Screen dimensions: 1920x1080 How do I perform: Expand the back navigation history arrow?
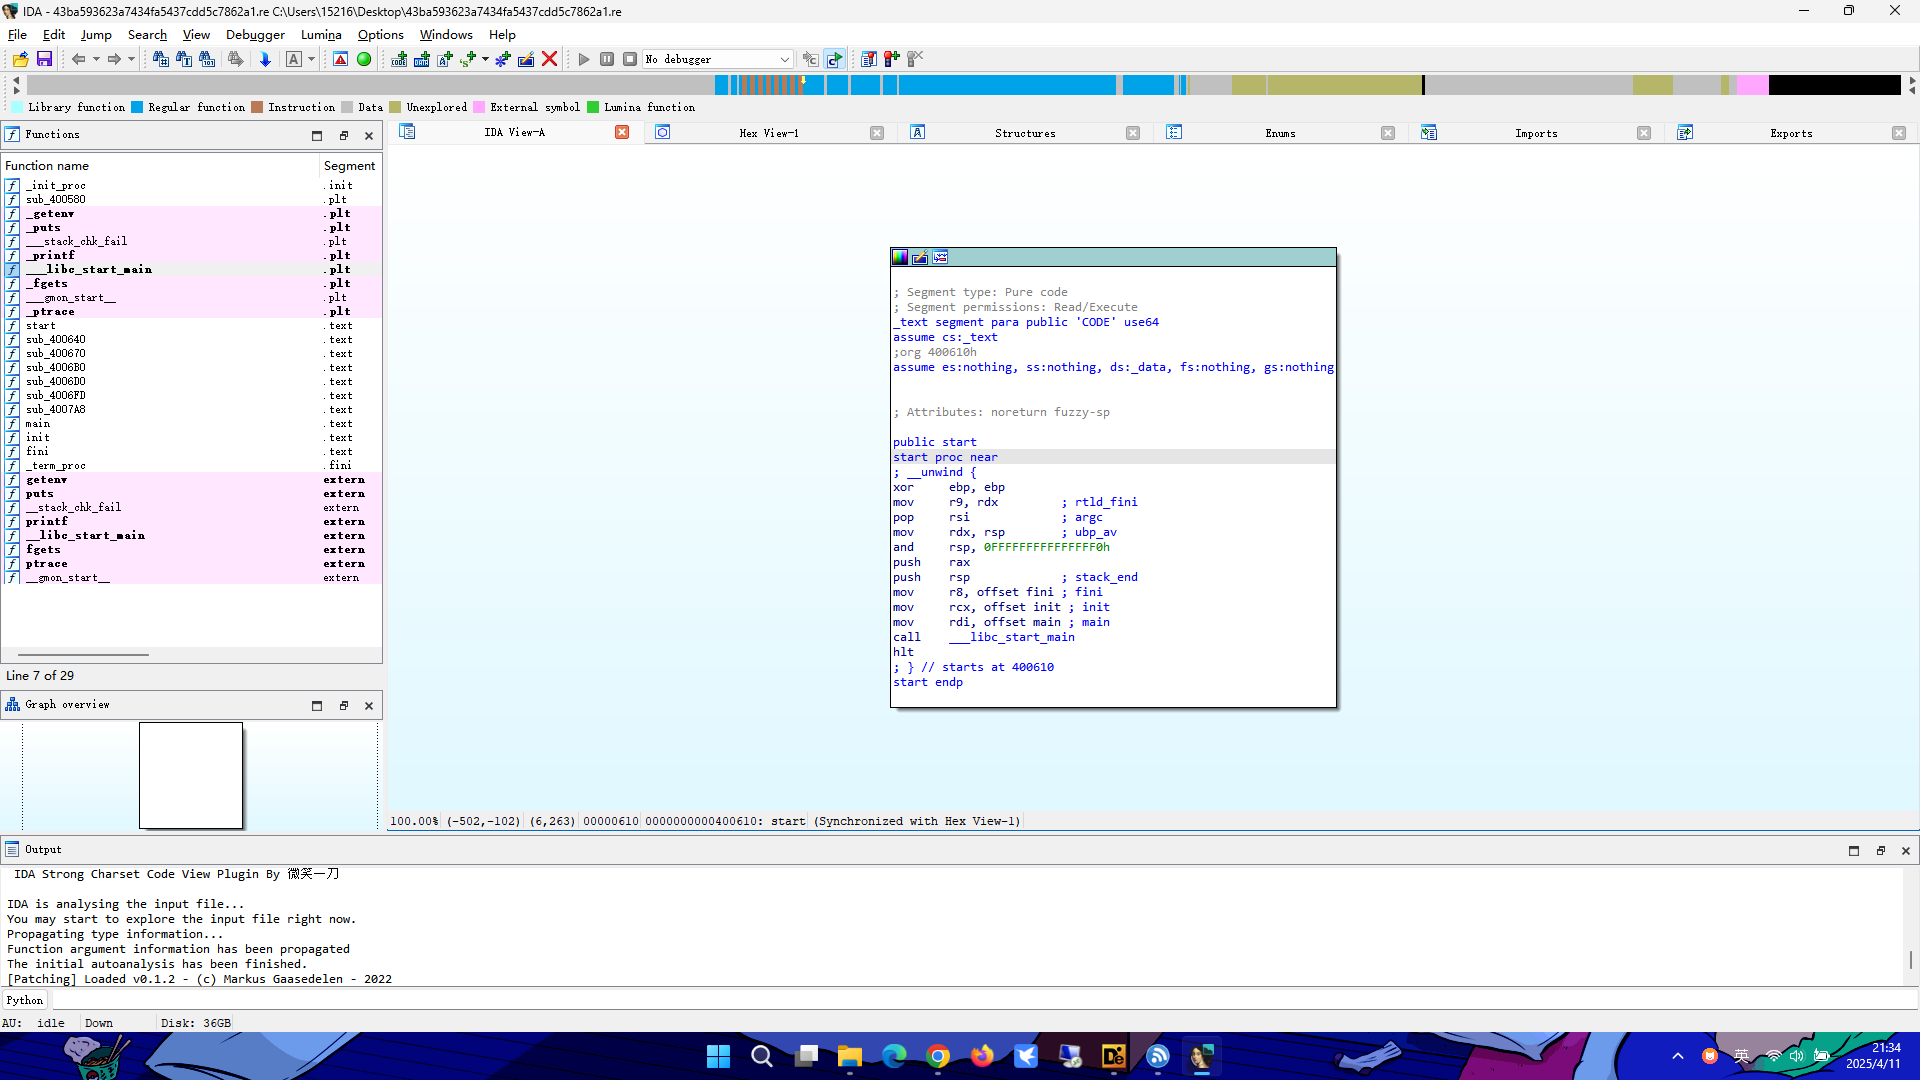[96, 59]
